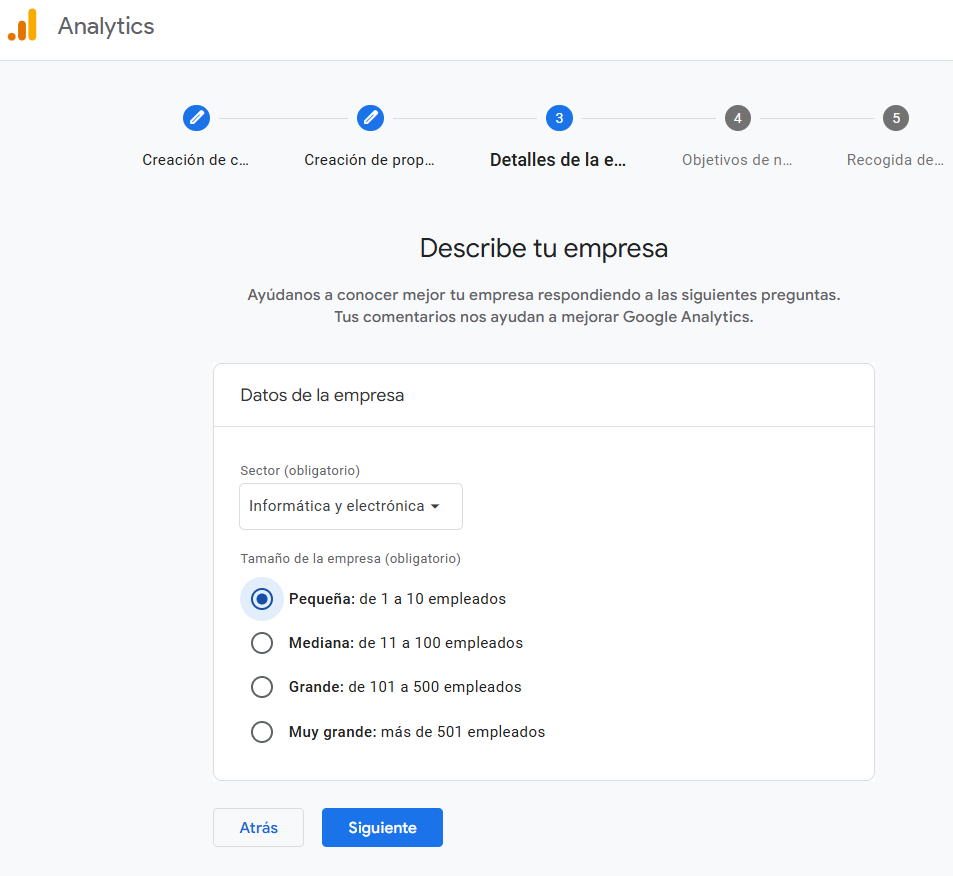Select the 'Pequeña: de 1 a 10 empleados' radio
The image size is (953, 876).
click(x=262, y=599)
